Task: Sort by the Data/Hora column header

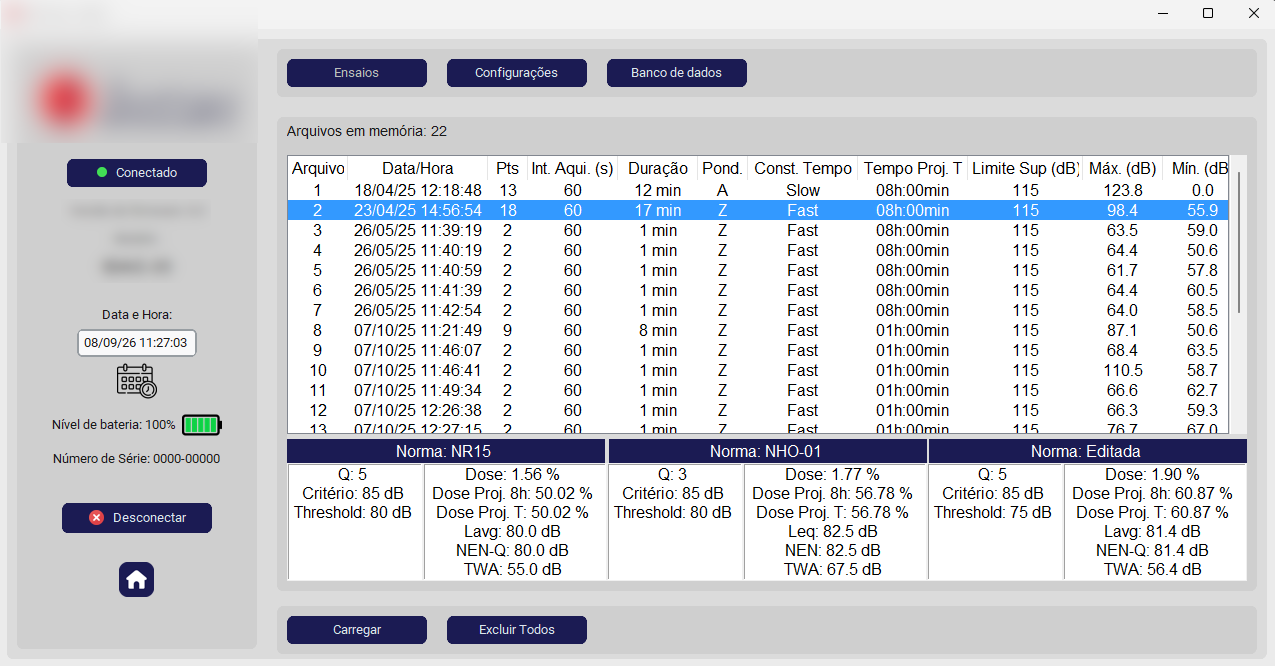Action: (418, 169)
